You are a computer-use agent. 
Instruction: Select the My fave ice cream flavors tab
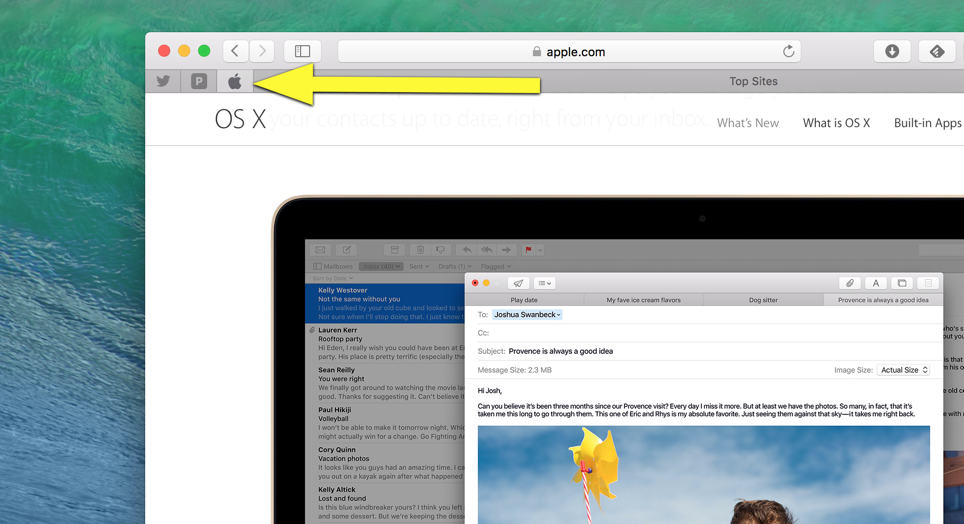(x=643, y=300)
